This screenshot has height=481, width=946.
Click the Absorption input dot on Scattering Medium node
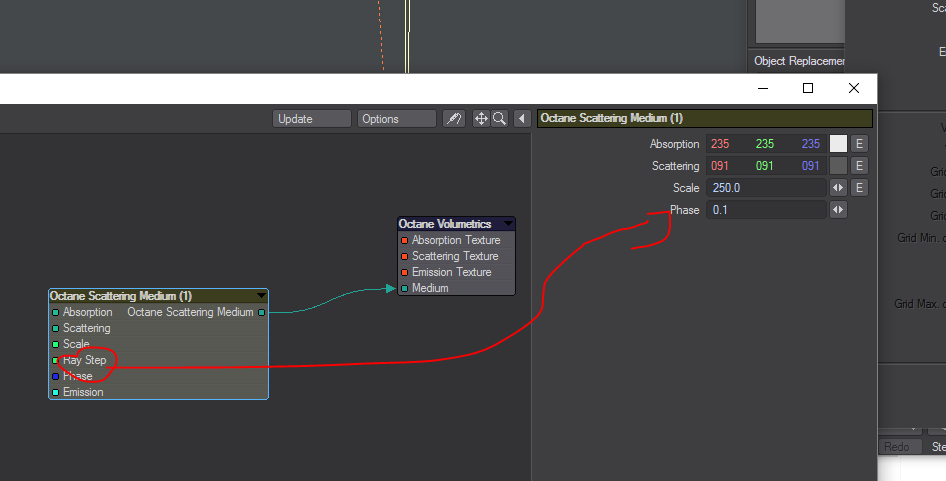(x=56, y=313)
